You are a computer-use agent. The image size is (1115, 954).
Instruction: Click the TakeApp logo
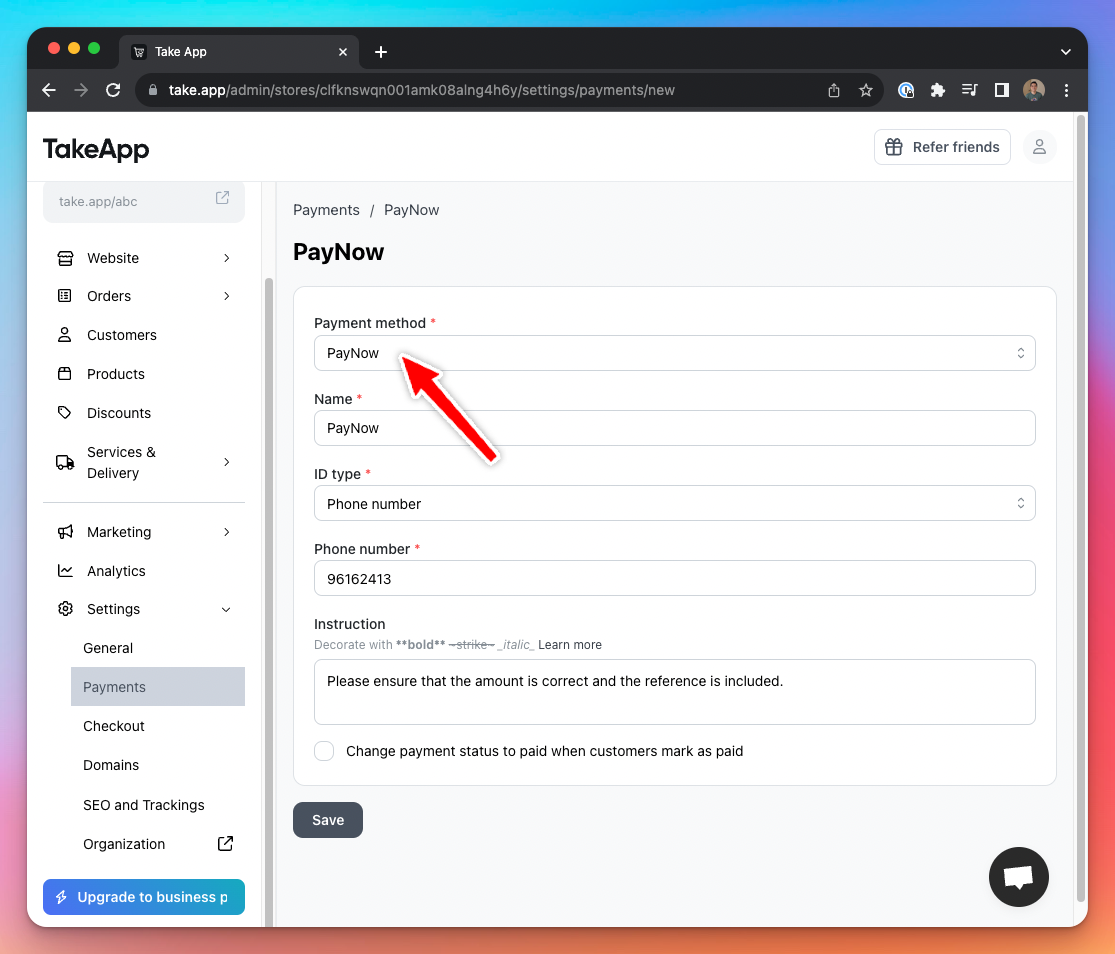click(x=96, y=149)
